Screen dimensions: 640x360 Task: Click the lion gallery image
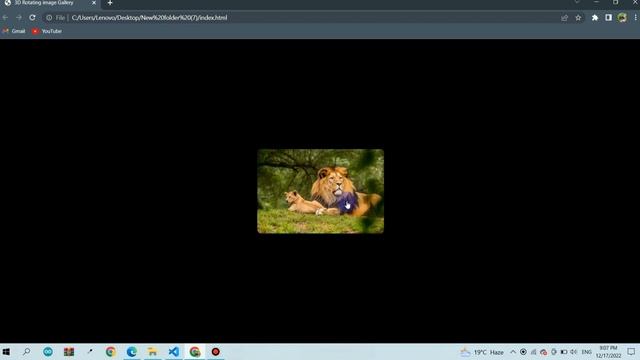click(x=320, y=191)
